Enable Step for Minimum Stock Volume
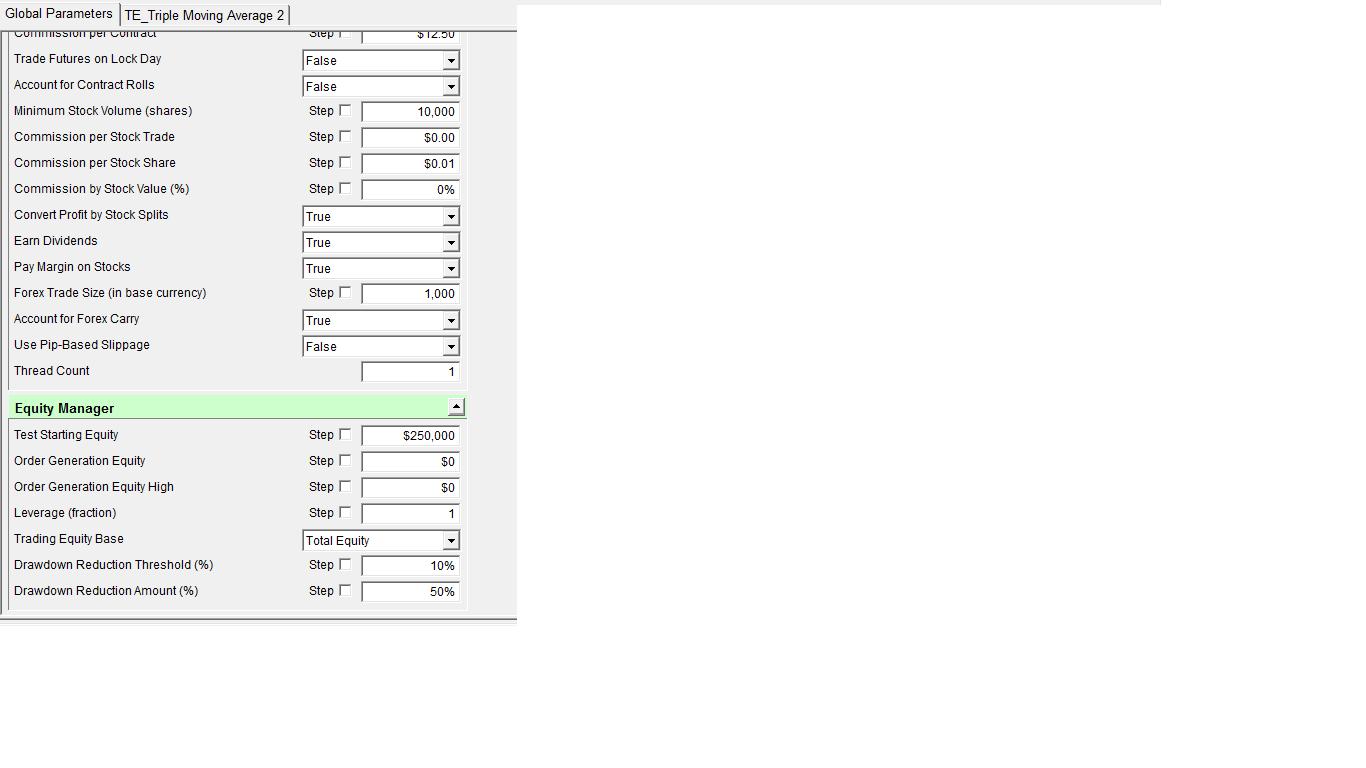Viewport: 1366px width, 768px height. click(345, 111)
